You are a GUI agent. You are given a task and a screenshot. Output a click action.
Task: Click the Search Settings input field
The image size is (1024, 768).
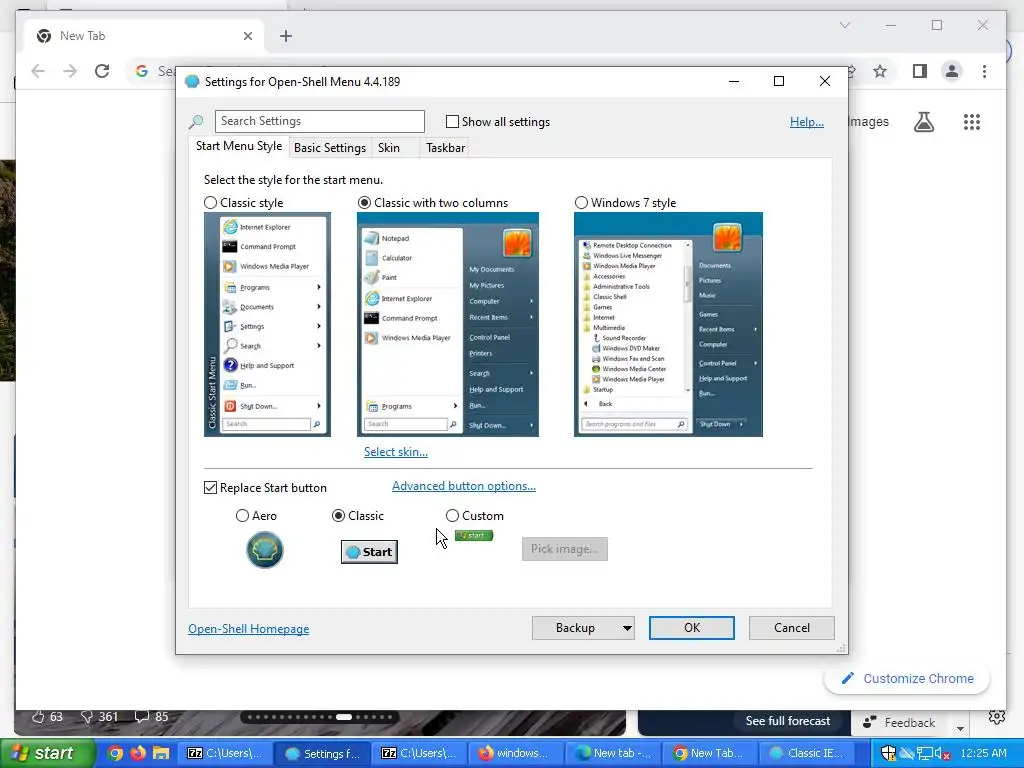319,121
